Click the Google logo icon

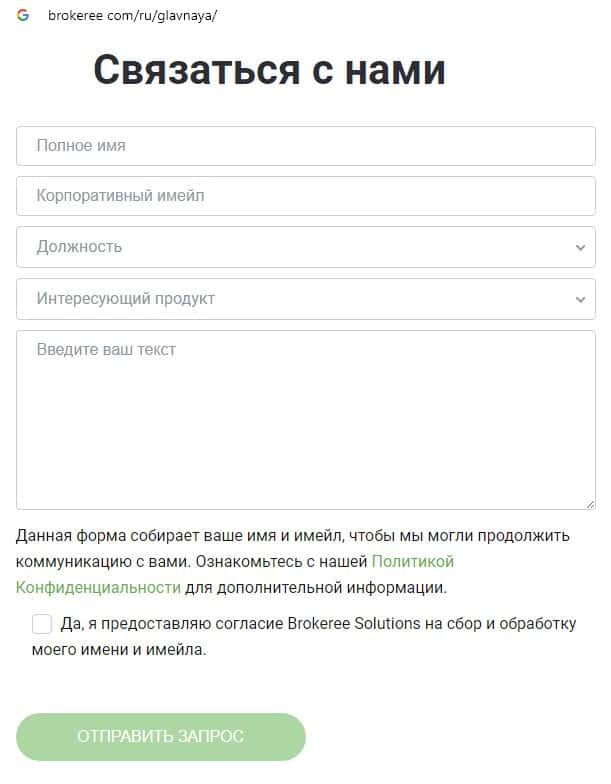(23, 16)
